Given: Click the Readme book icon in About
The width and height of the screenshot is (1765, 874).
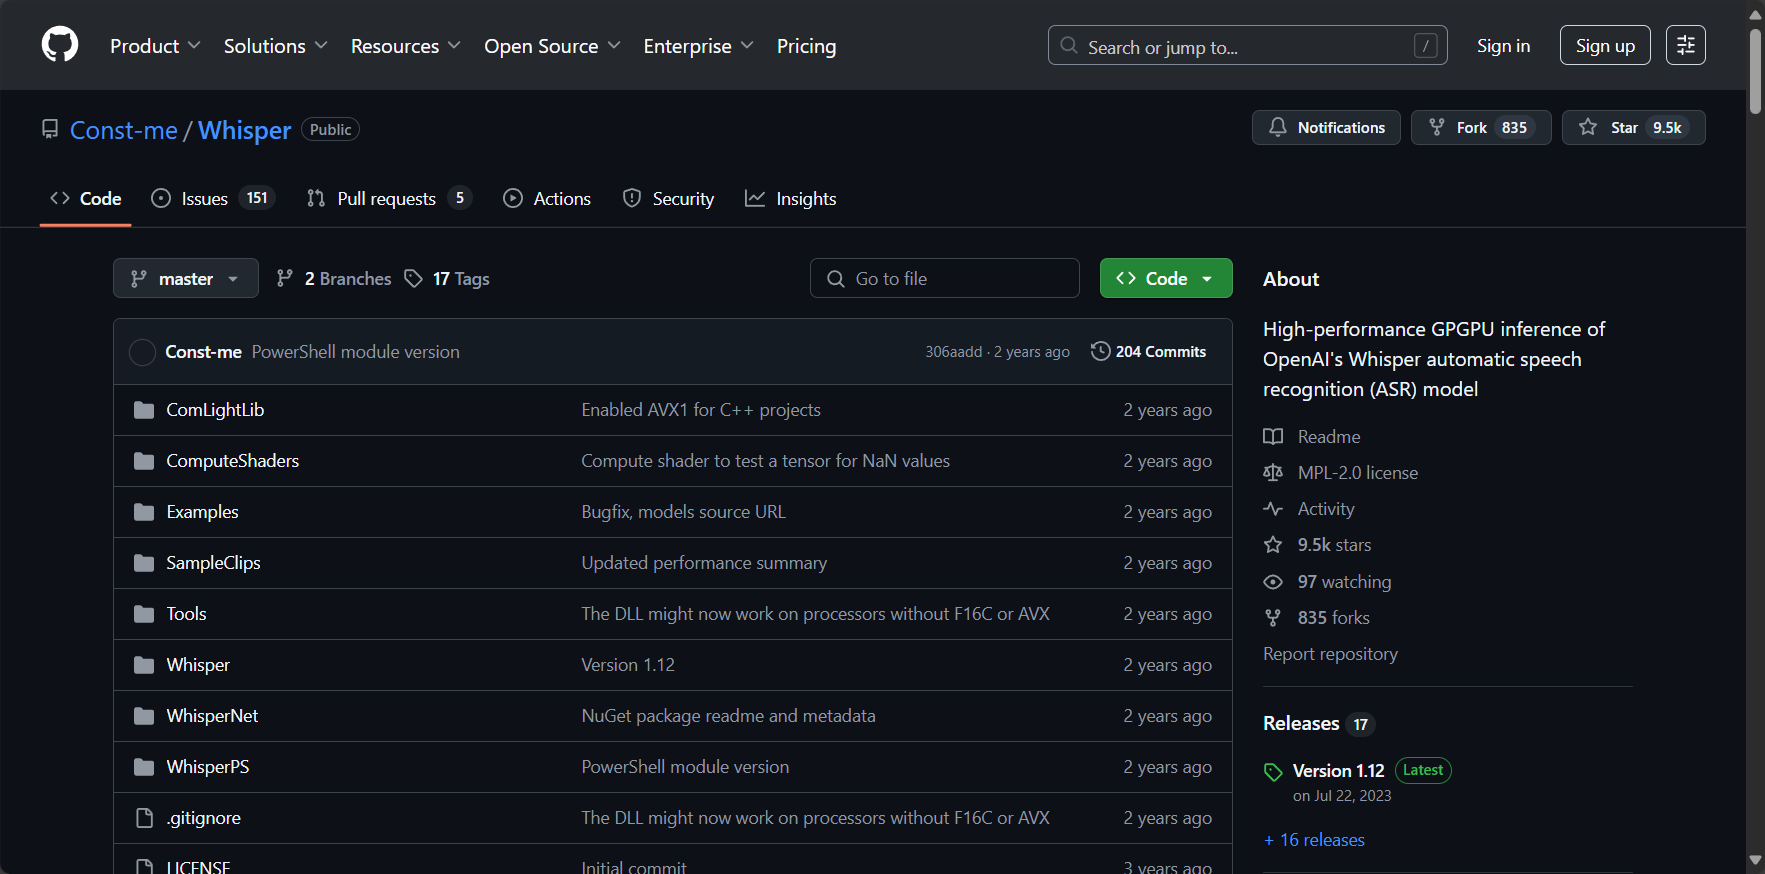Looking at the screenshot, I should coord(1273,436).
